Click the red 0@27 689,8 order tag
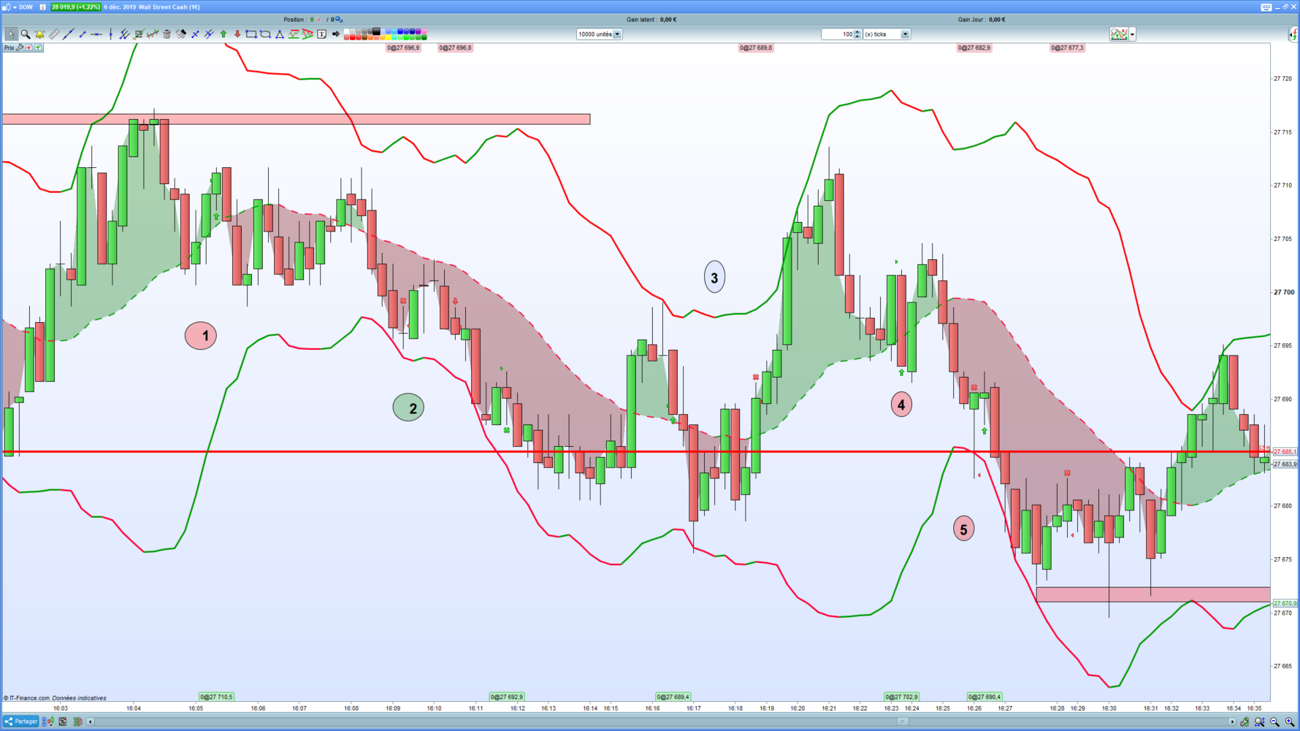 (756, 48)
